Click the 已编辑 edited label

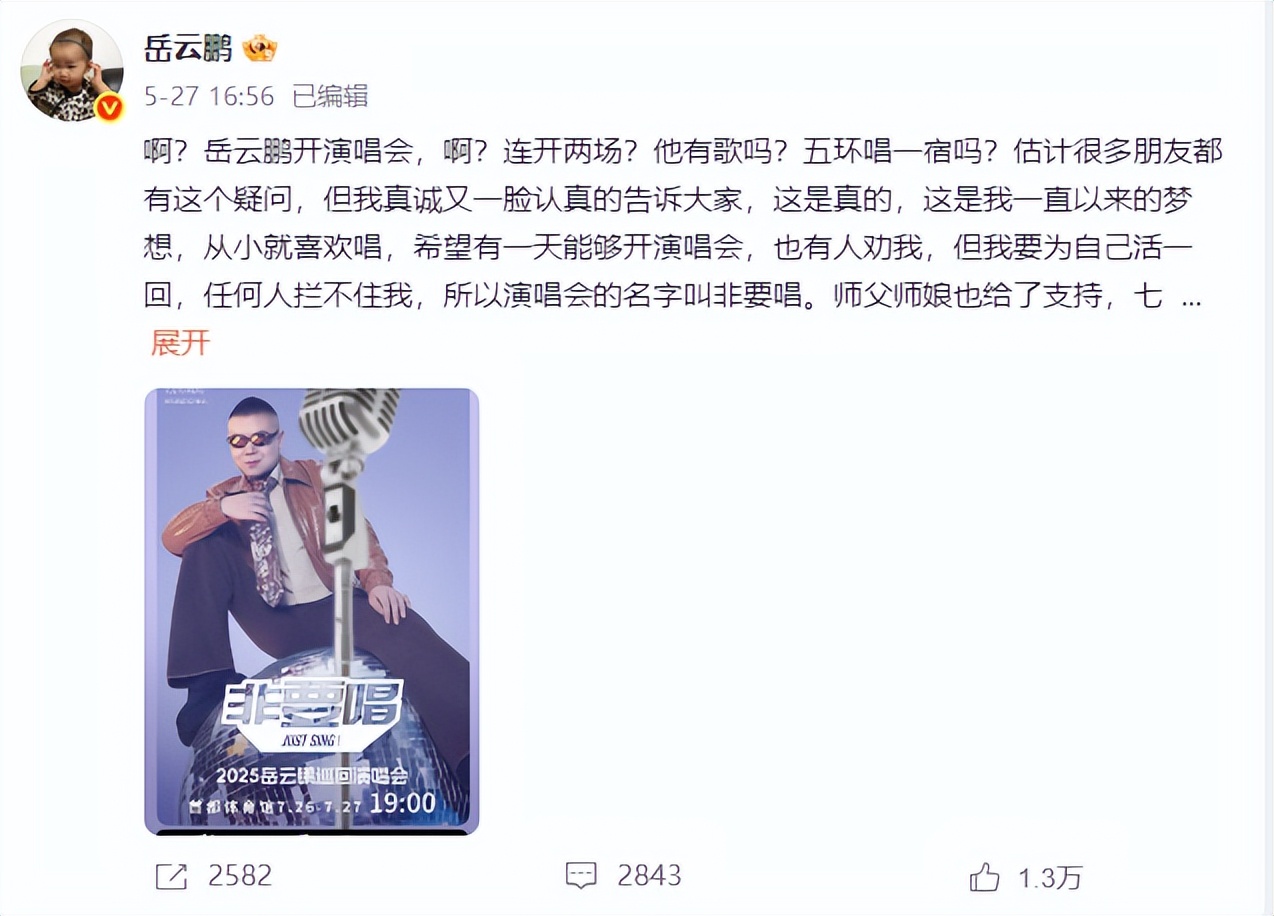[330, 96]
